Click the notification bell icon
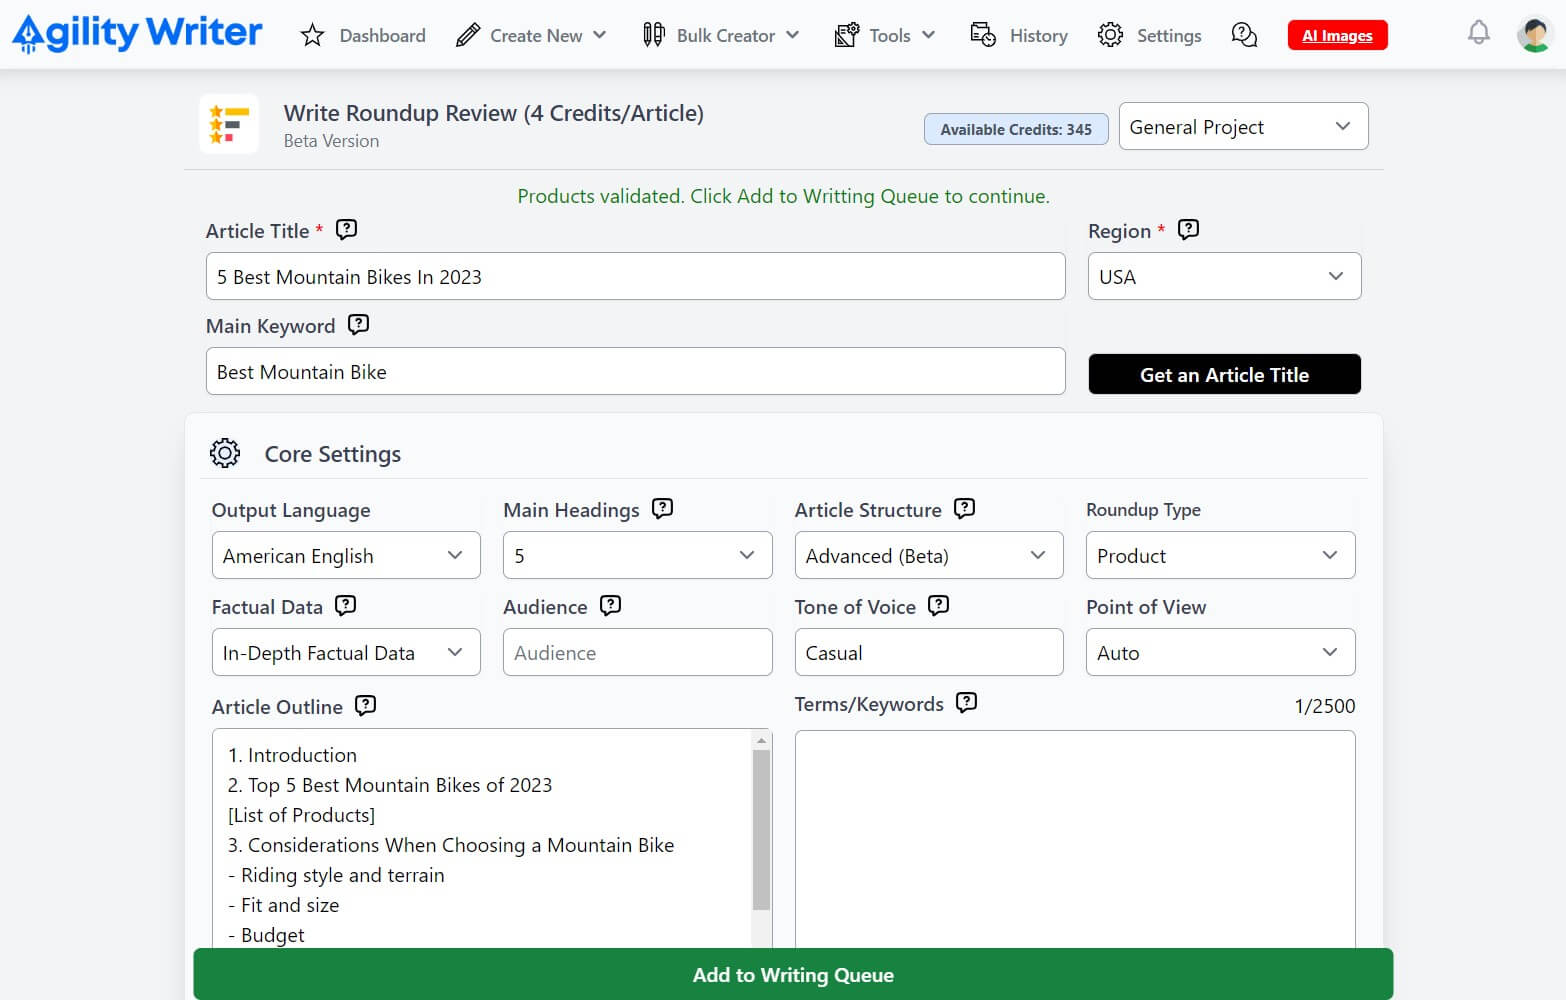Image resolution: width=1566 pixels, height=1000 pixels. (x=1478, y=33)
